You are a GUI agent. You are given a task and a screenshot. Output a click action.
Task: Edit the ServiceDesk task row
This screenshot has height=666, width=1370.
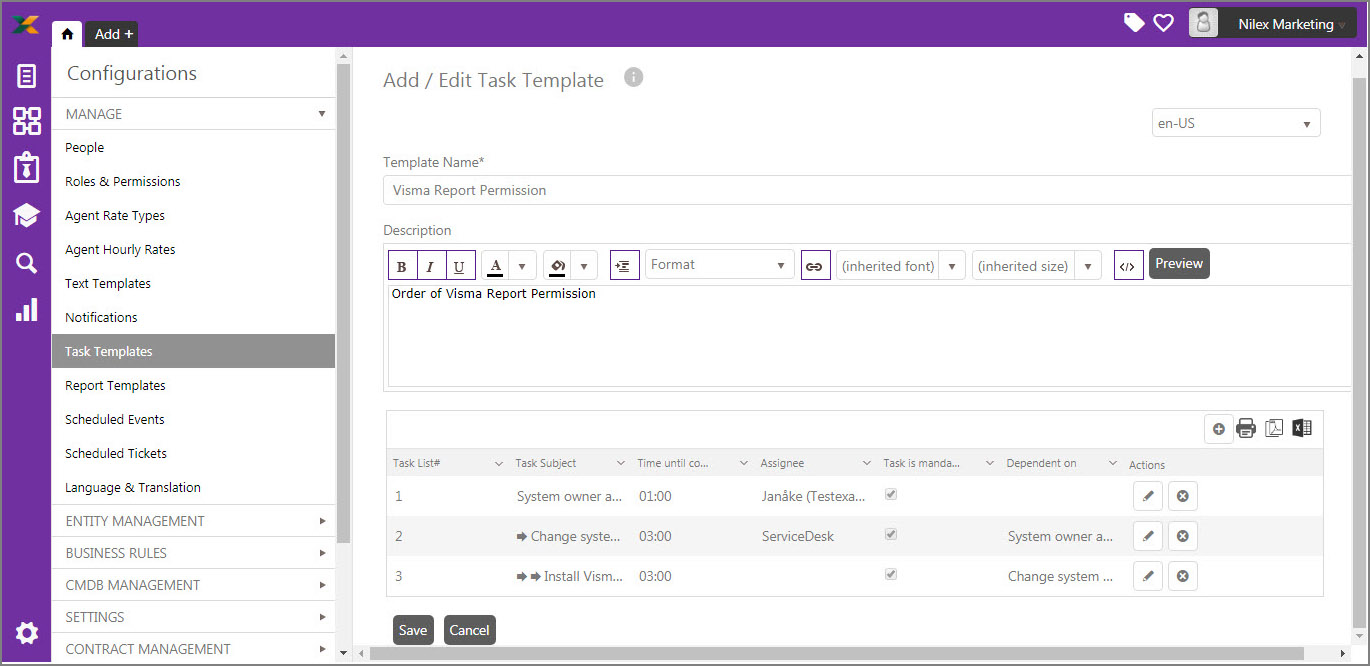click(1148, 536)
